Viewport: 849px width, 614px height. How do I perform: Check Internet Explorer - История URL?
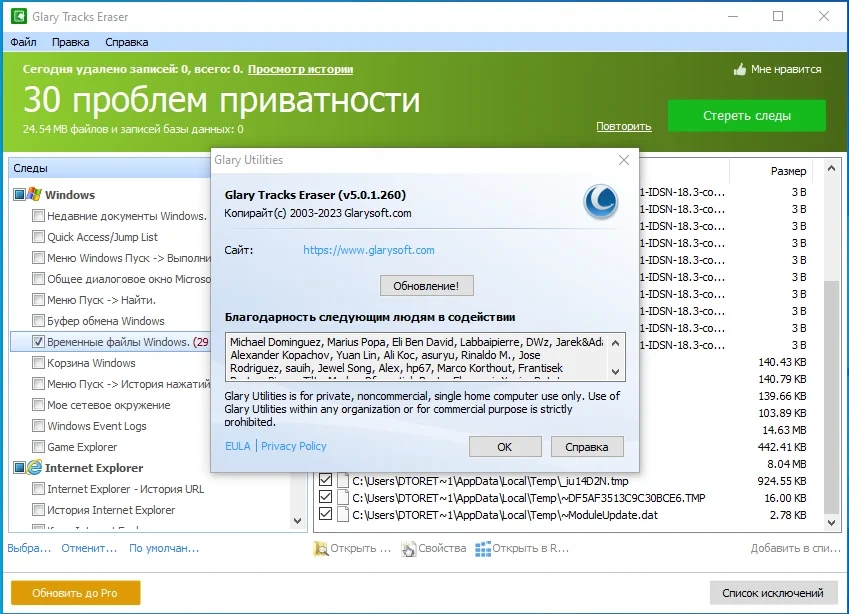(38, 488)
